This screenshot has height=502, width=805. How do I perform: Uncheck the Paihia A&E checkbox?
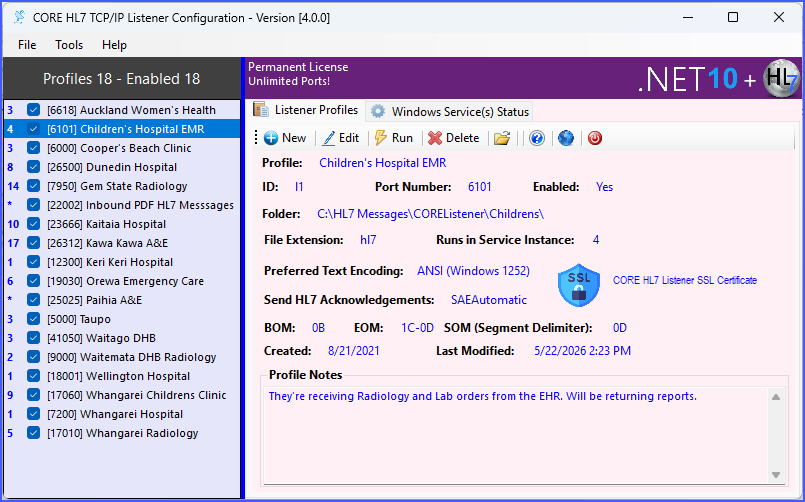33,300
